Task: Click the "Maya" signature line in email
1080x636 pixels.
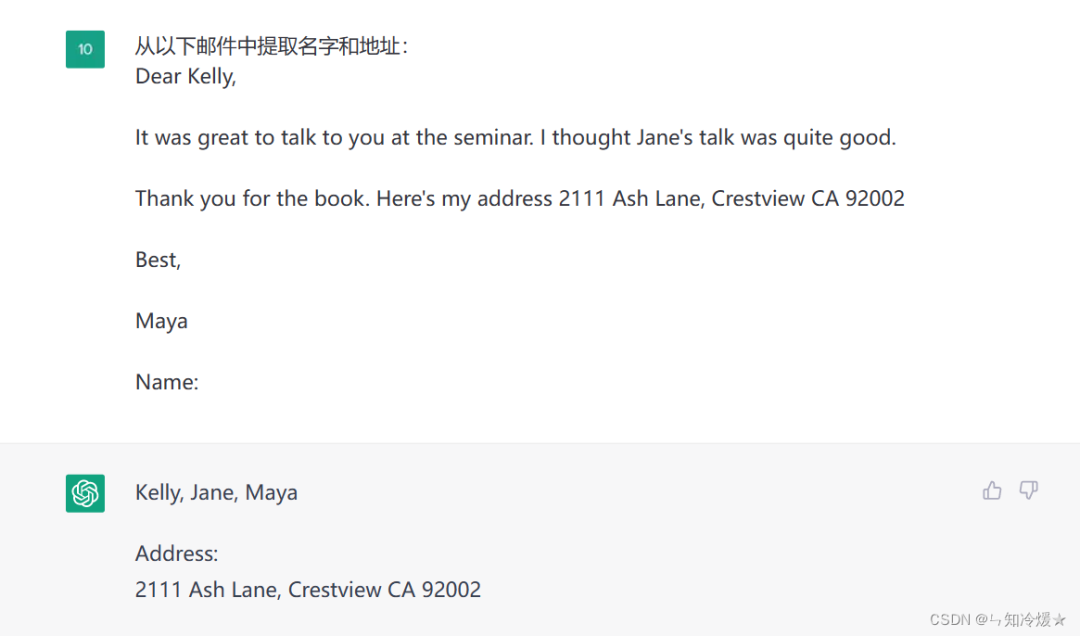Action: pyautogui.click(x=161, y=321)
